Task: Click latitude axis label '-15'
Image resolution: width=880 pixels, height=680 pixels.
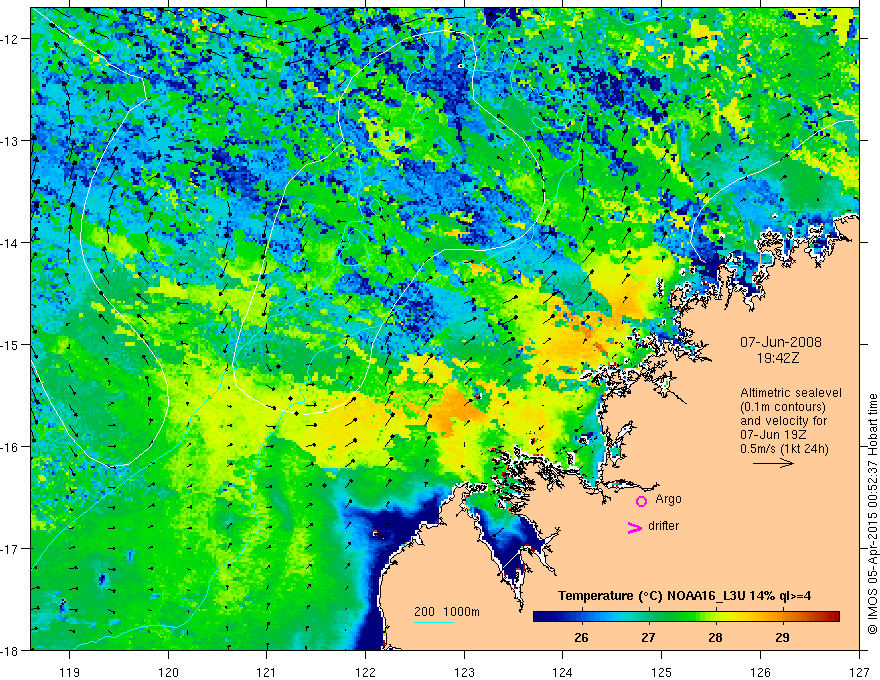Action: point(10,344)
